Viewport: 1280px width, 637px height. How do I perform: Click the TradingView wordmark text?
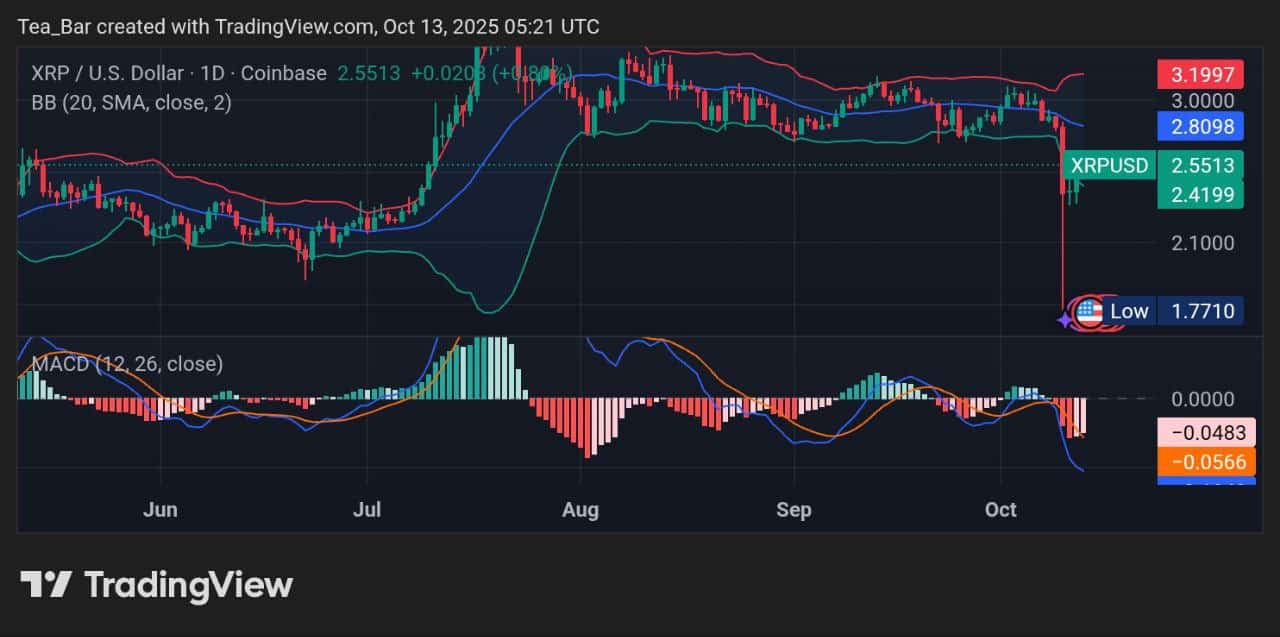tap(188, 584)
